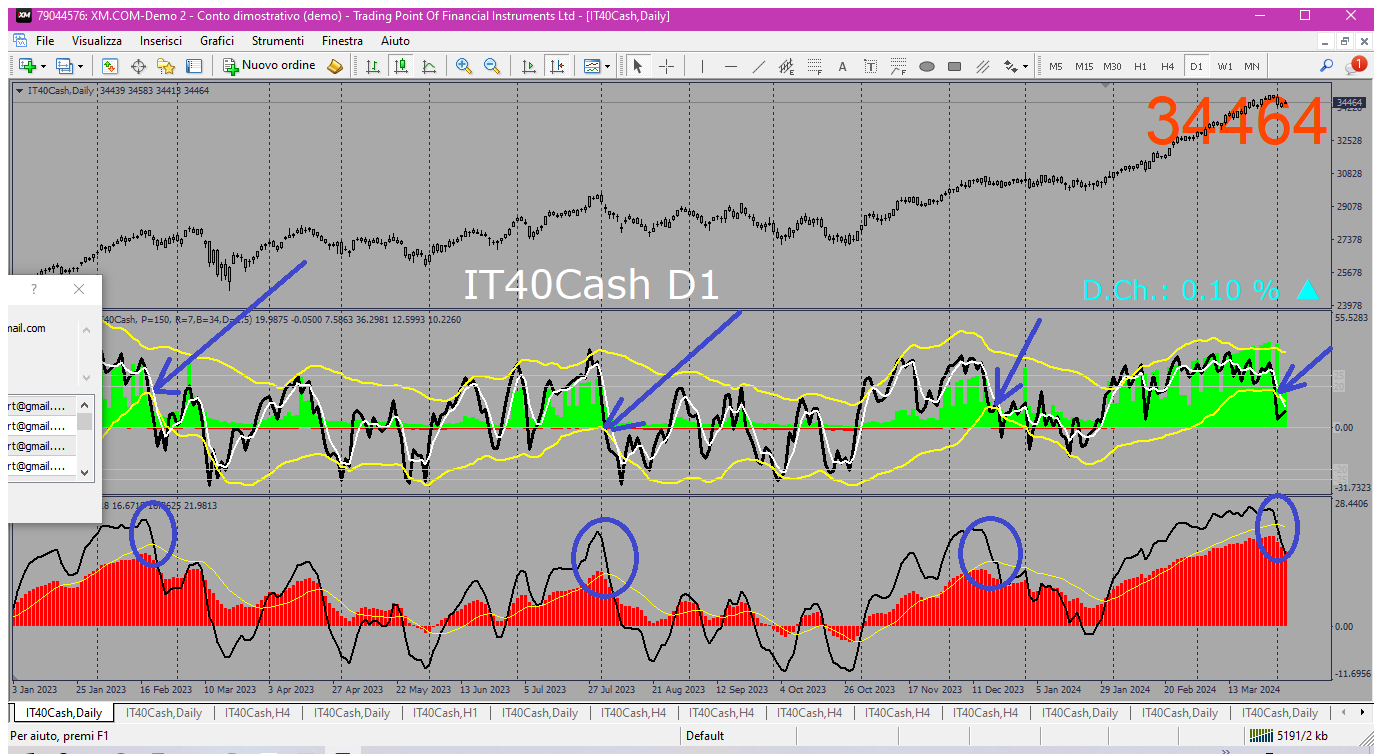Switch to MN timeframe

[1252, 66]
